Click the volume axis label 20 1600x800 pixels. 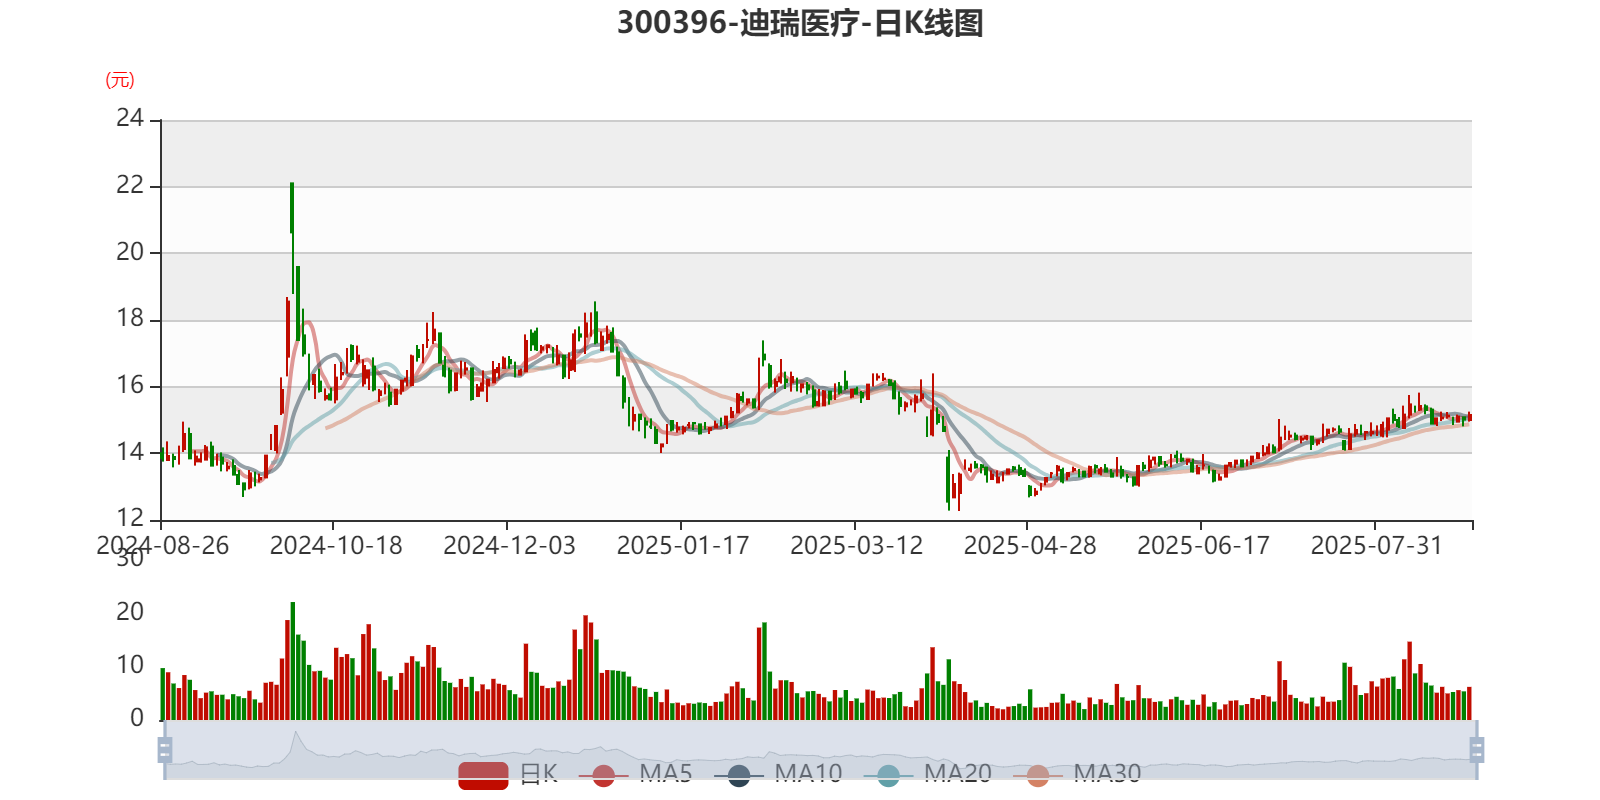click(130, 611)
